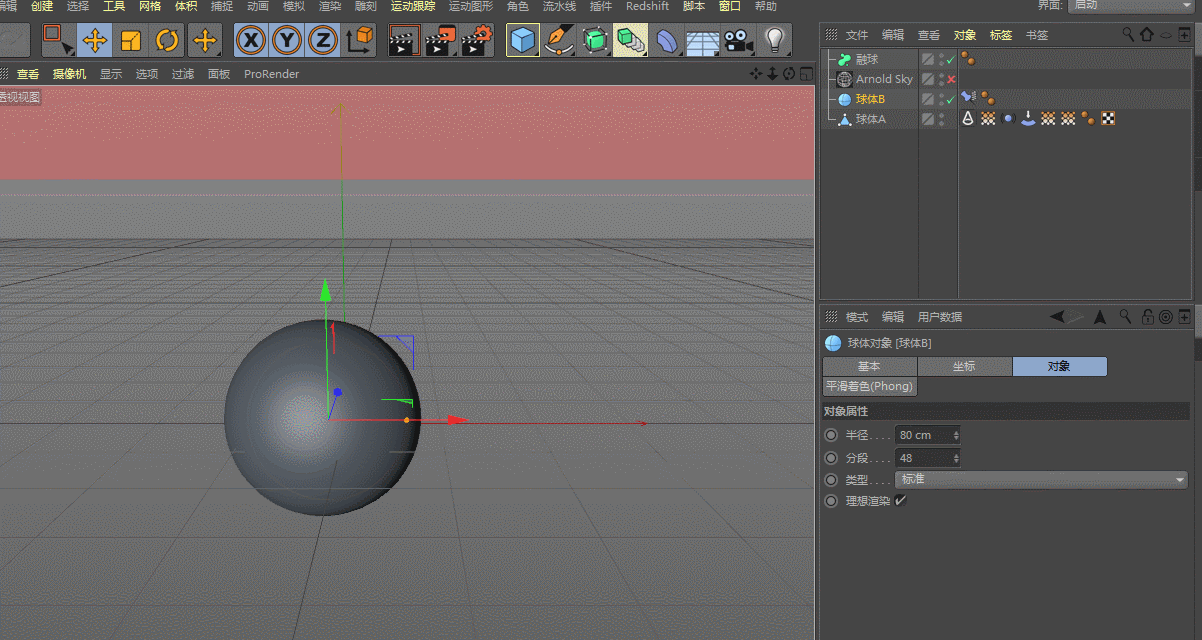
Task: Switch to the 坐标 tab
Action: click(x=964, y=366)
